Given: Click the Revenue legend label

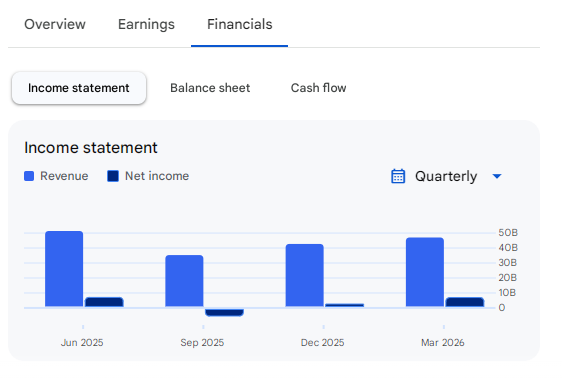Looking at the screenshot, I should (64, 176).
